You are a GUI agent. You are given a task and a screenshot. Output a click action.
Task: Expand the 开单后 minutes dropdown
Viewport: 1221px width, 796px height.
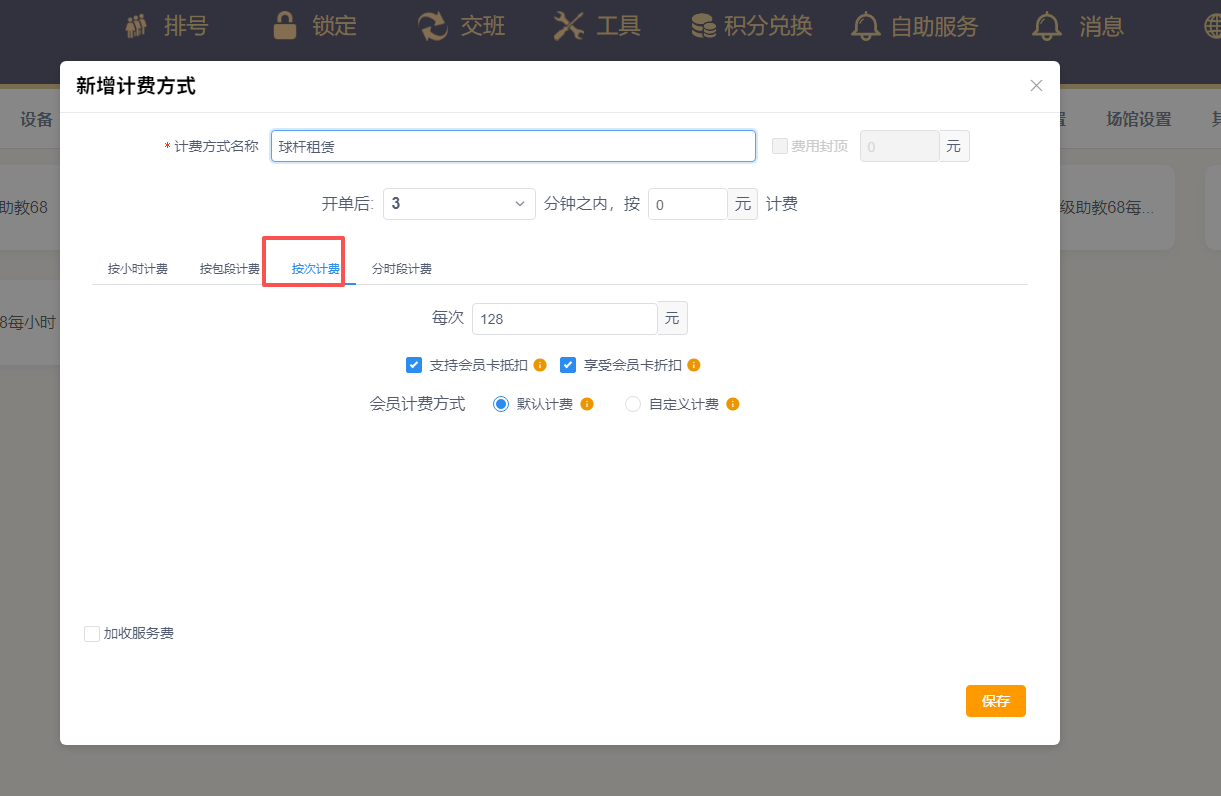point(459,204)
